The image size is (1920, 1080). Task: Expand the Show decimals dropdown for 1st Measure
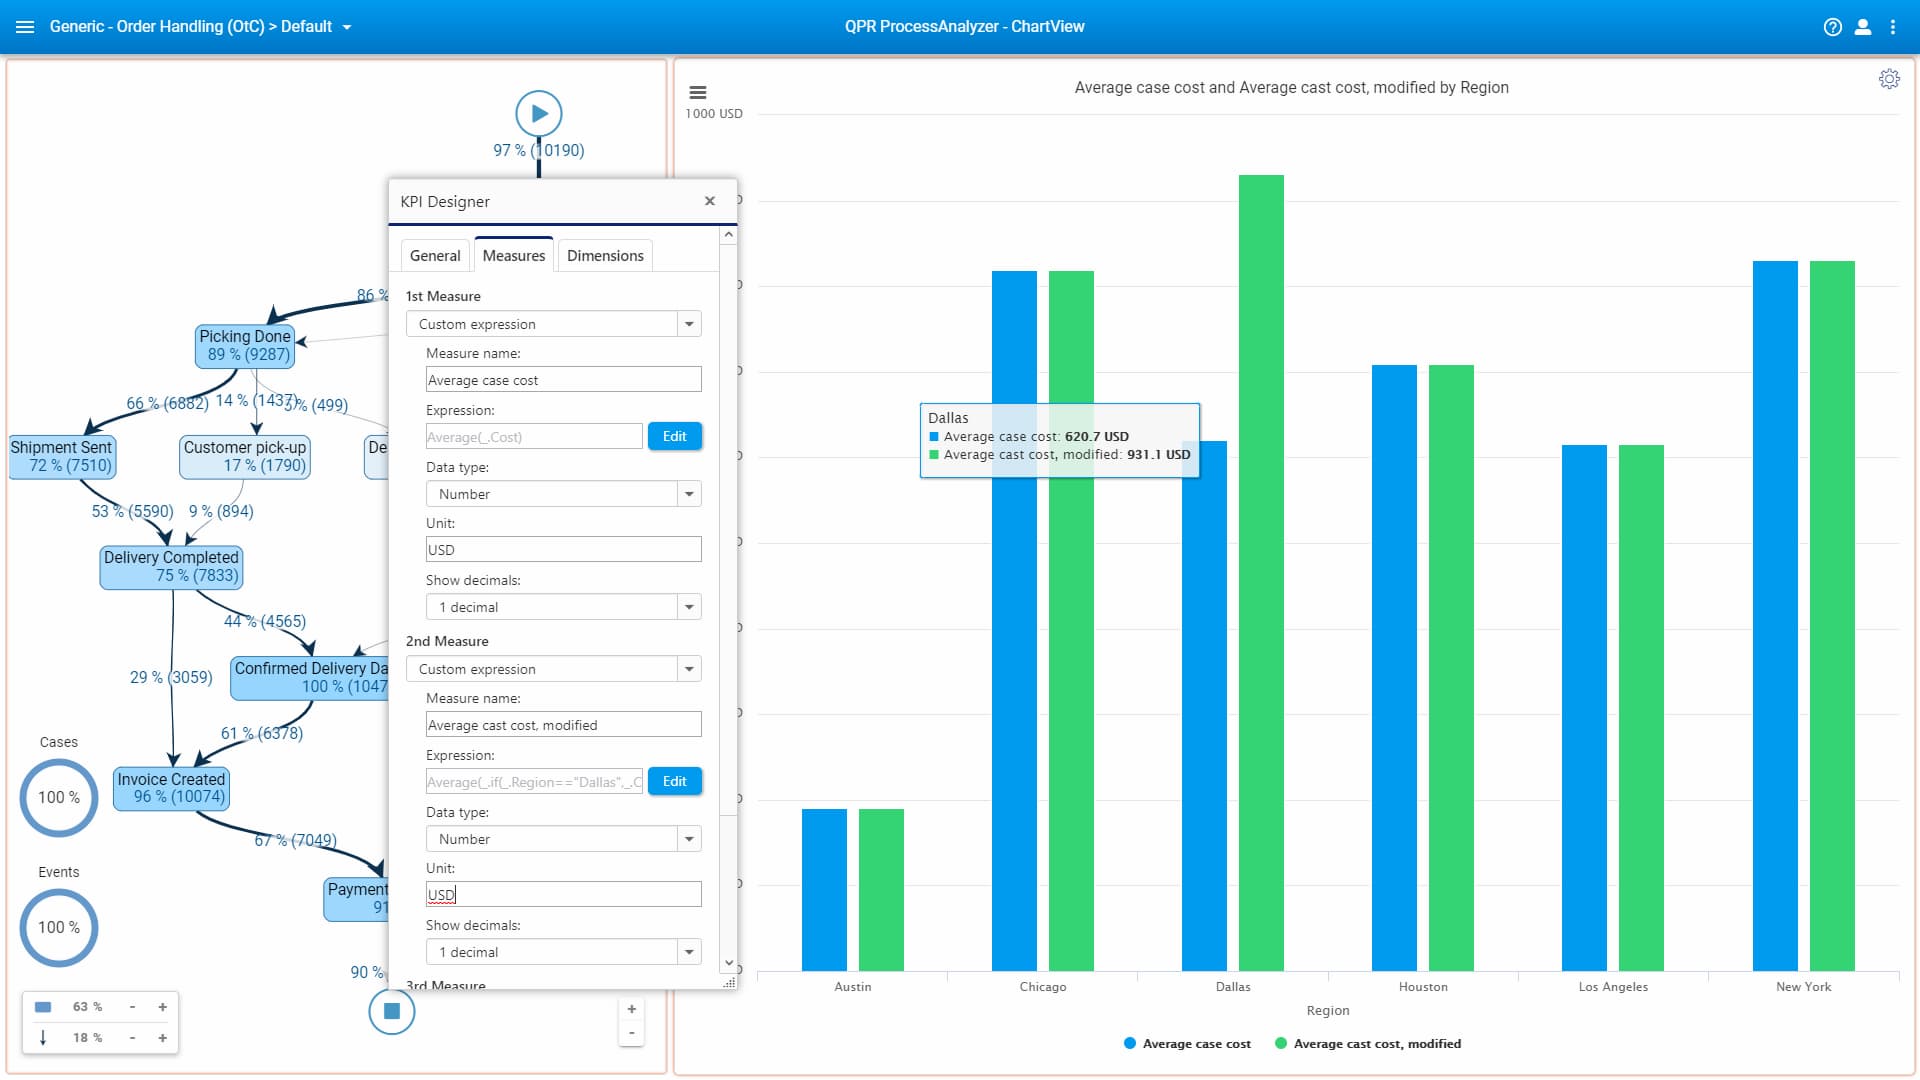pyautogui.click(x=688, y=607)
